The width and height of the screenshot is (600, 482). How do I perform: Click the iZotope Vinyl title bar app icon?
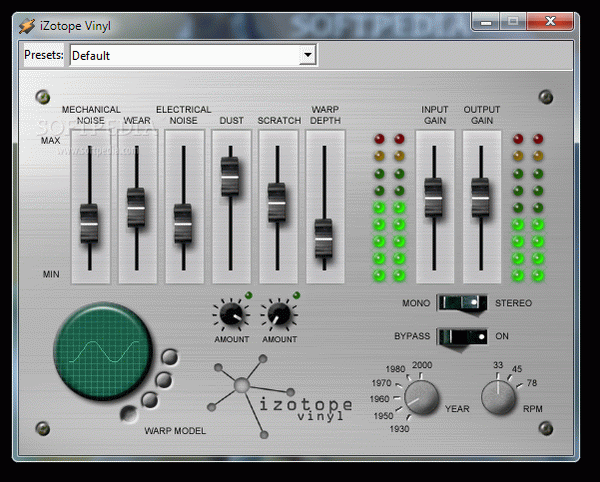(x=27, y=26)
